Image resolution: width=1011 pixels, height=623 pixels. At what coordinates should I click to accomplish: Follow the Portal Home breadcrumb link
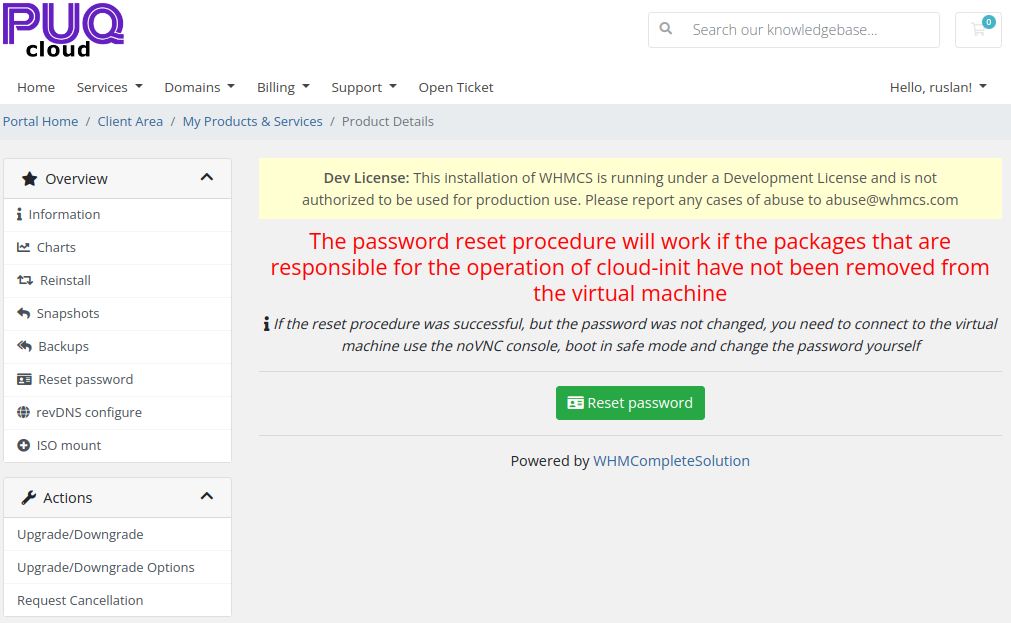[x=41, y=121]
